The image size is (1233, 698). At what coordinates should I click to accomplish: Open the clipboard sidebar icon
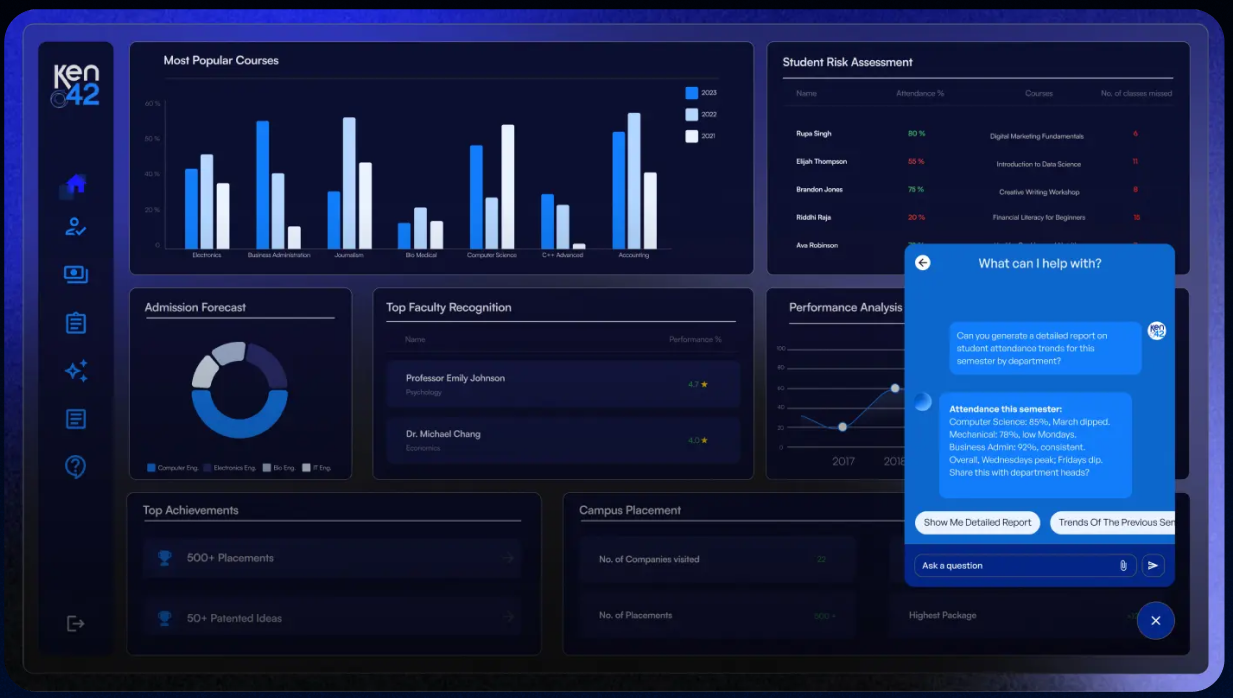[75, 322]
